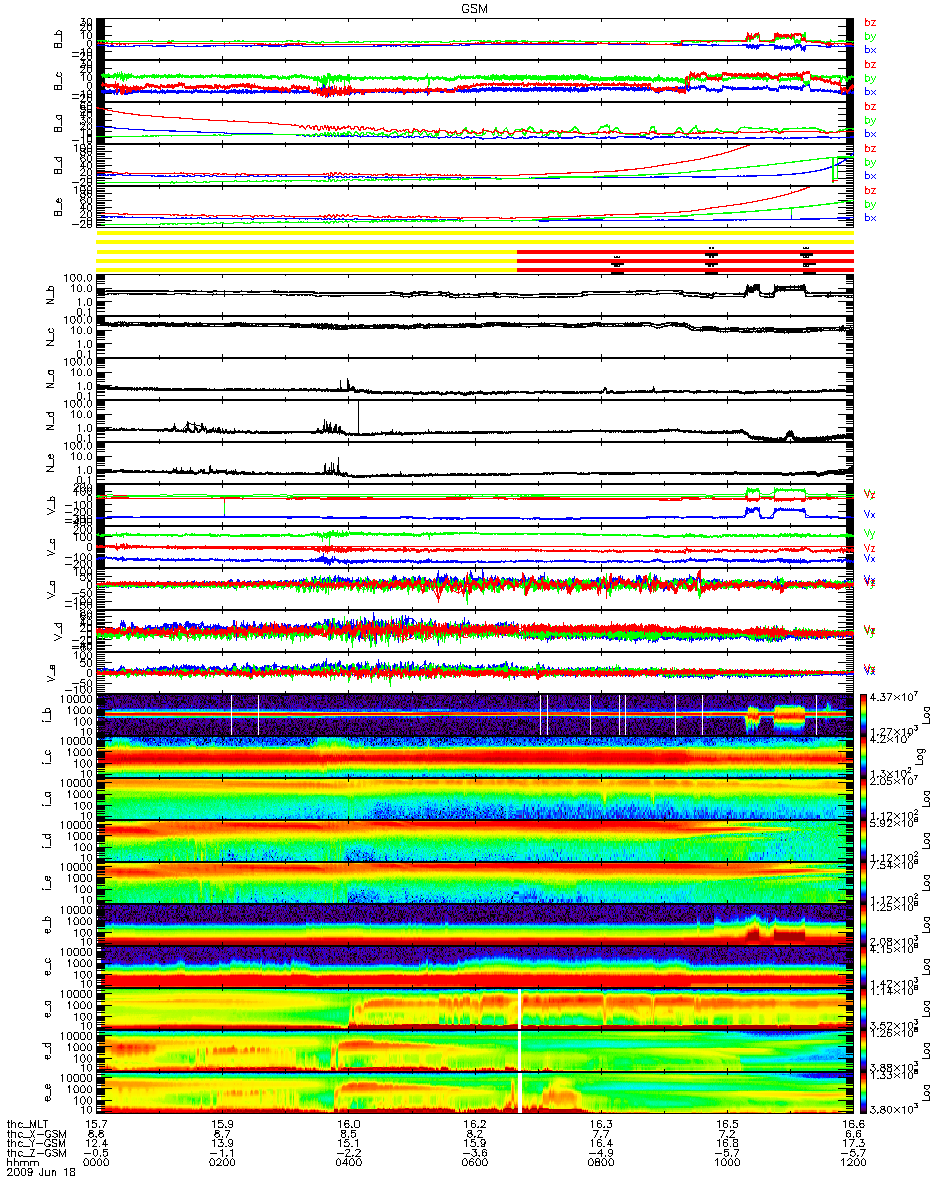Click the green by legend for B_c panel
The height and width of the screenshot is (1200, 930).
point(870,78)
